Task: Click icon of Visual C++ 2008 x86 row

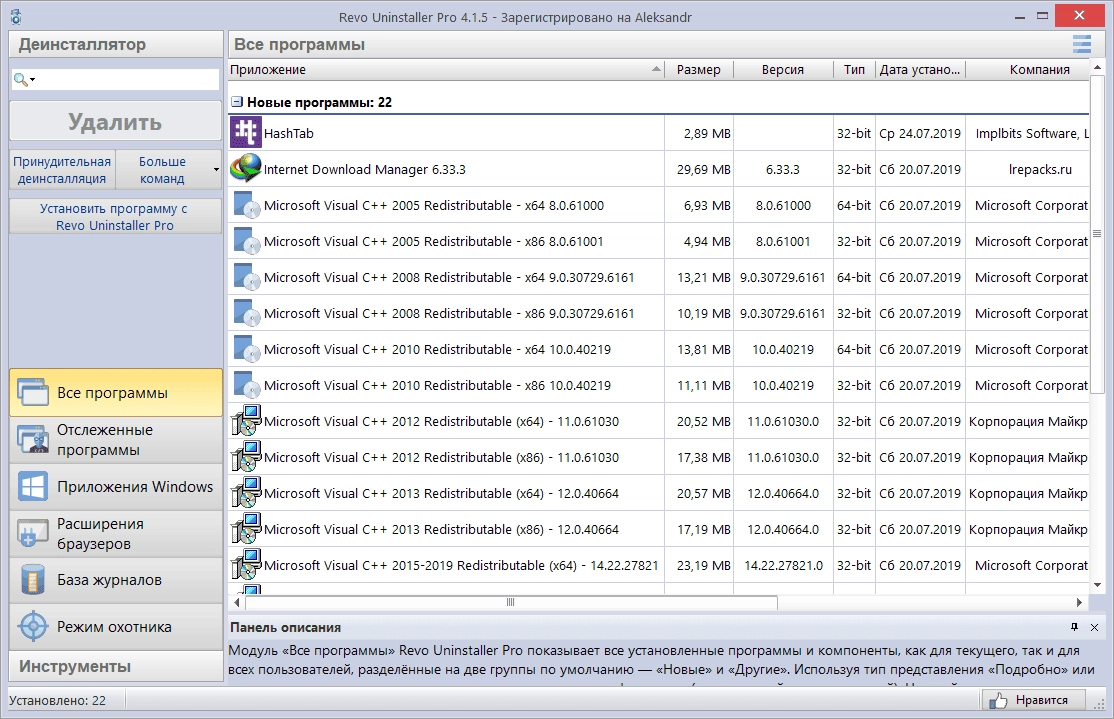Action: point(247,313)
